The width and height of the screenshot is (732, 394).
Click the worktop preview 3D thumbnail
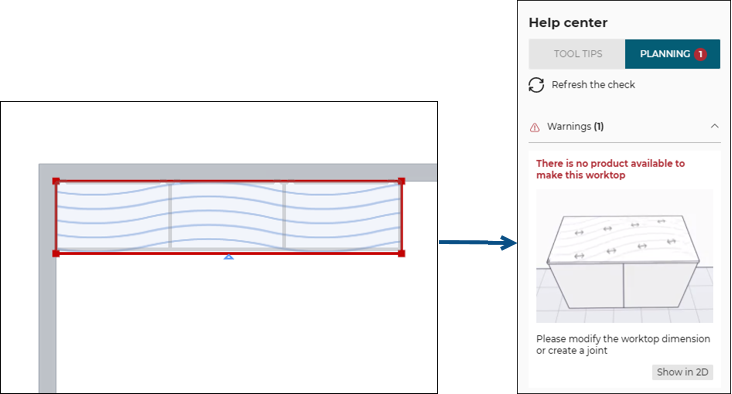[x=624, y=256]
